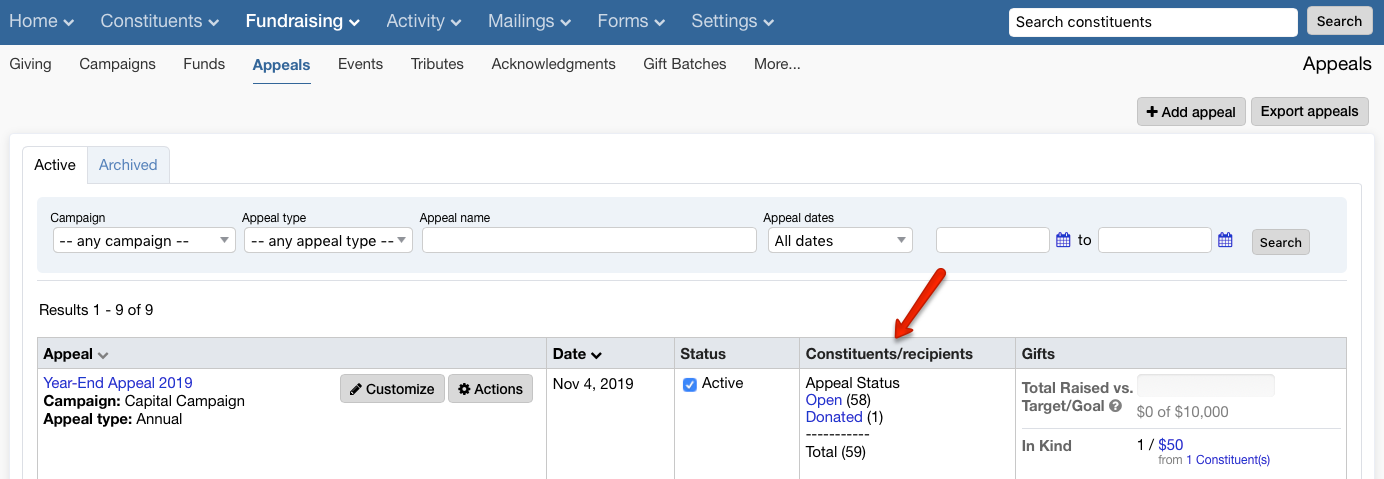Click the Open (58) status link
1384x479 pixels.
tap(824, 400)
